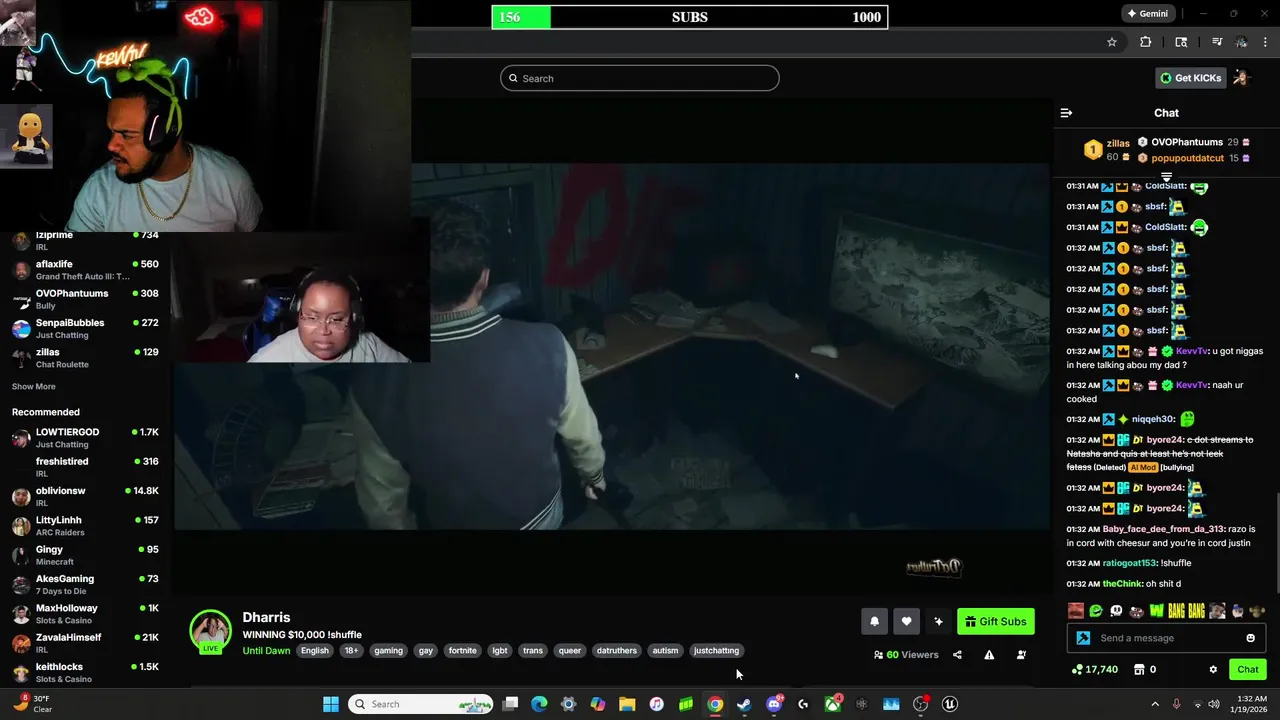Screen dimensions: 1280x720
Task: Open the chat settings gear
Action: click(x=1213, y=669)
